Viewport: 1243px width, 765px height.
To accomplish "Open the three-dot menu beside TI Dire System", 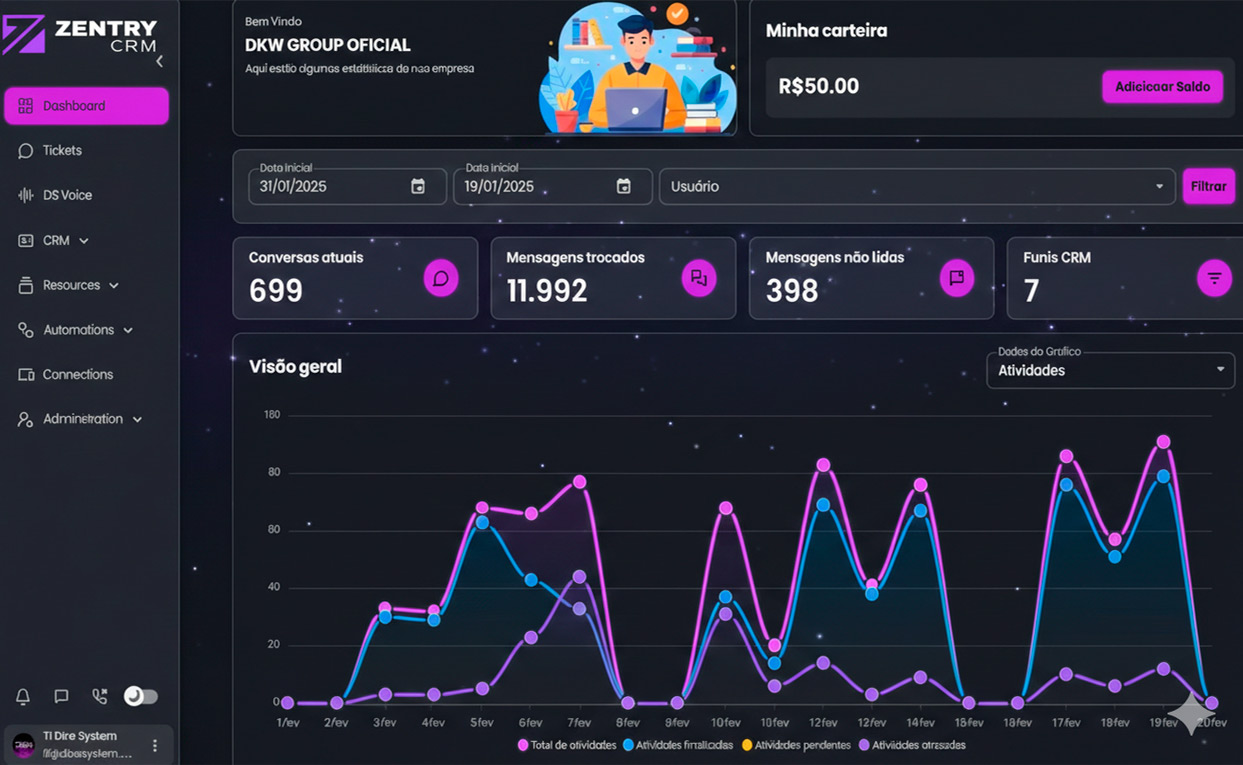I will [x=155, y=745].
